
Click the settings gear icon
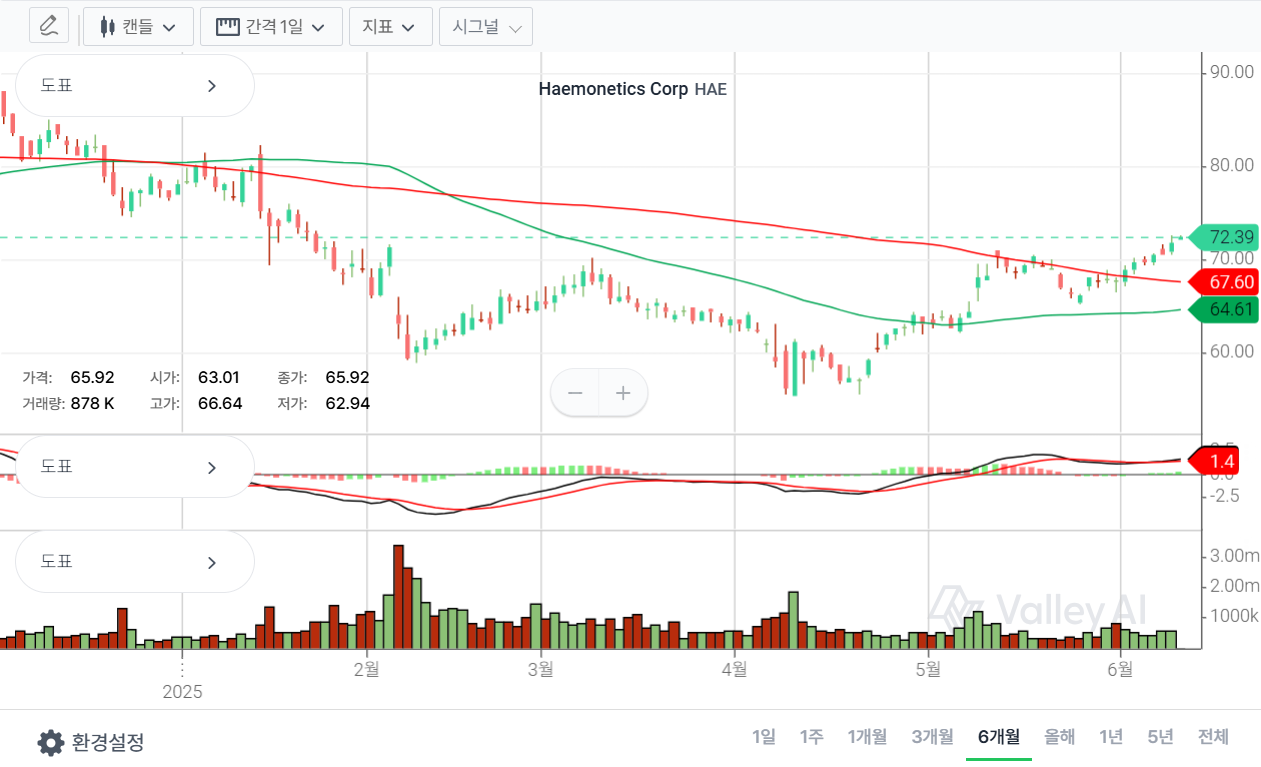pyautogui.click(x=51, y=742)
